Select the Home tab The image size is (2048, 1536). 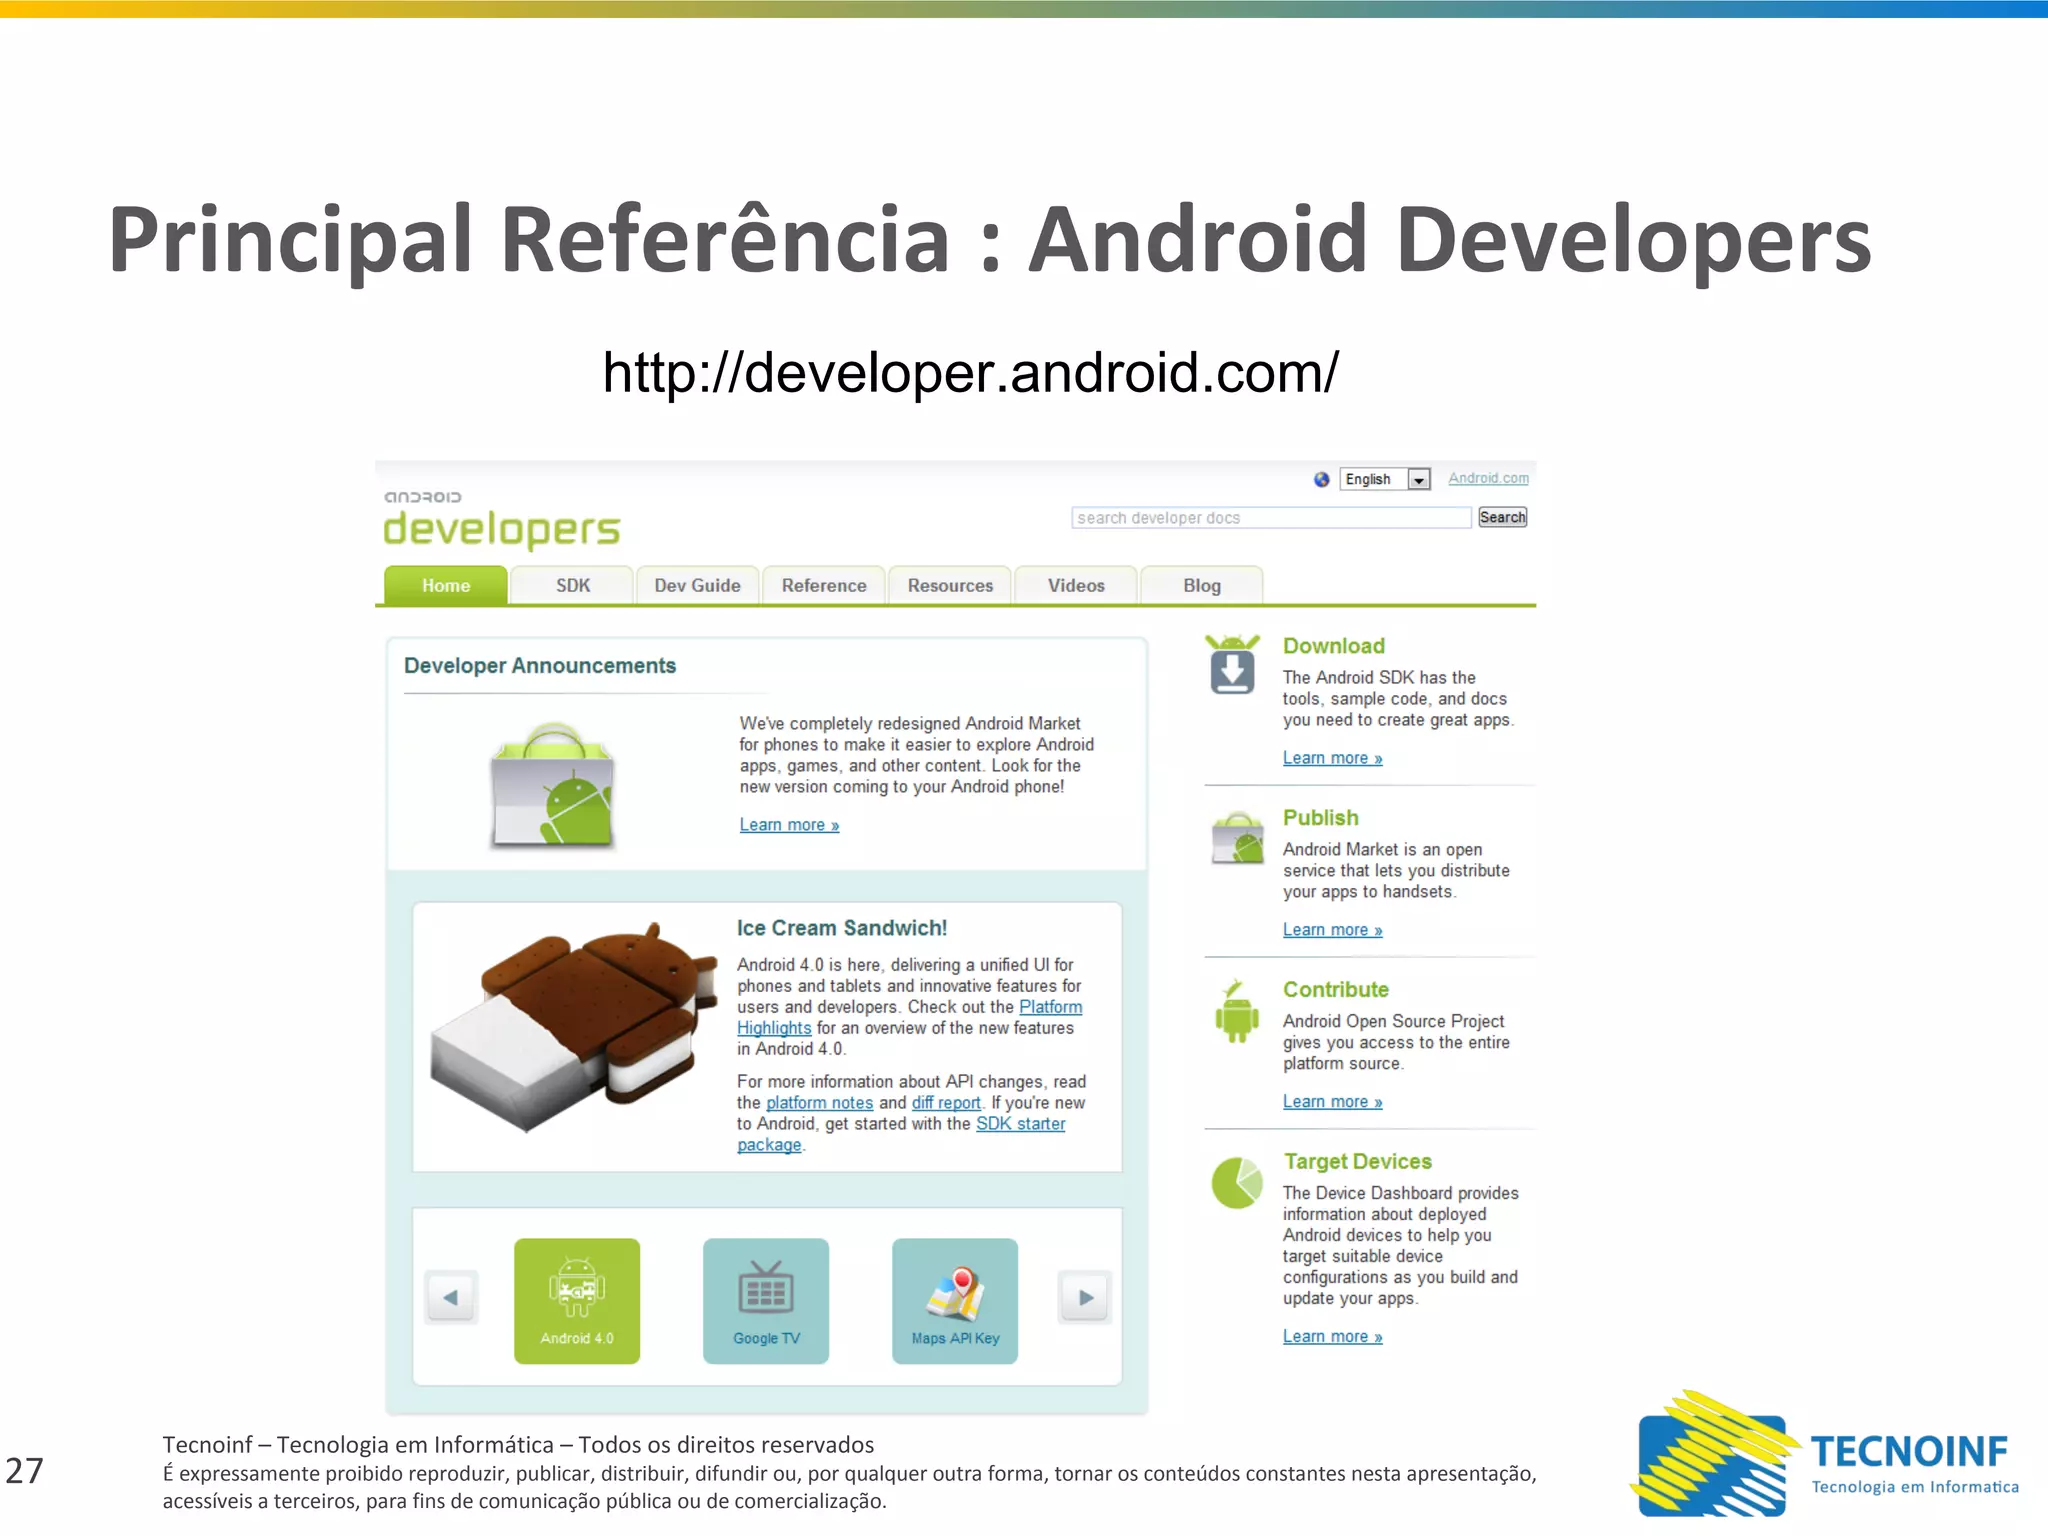(x=446, y=585)
